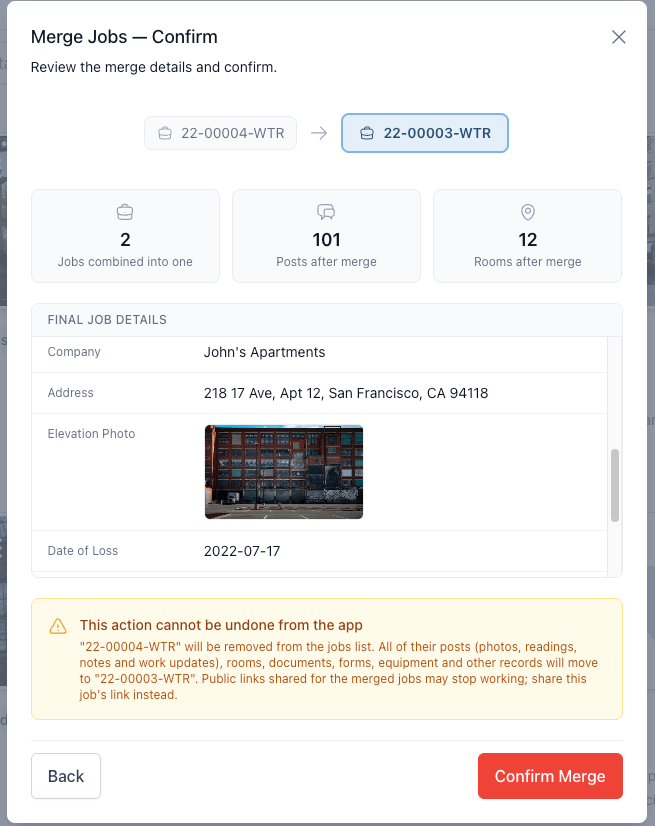Click warning text about public links
655x826 pixels.
[x=339, y=671]
